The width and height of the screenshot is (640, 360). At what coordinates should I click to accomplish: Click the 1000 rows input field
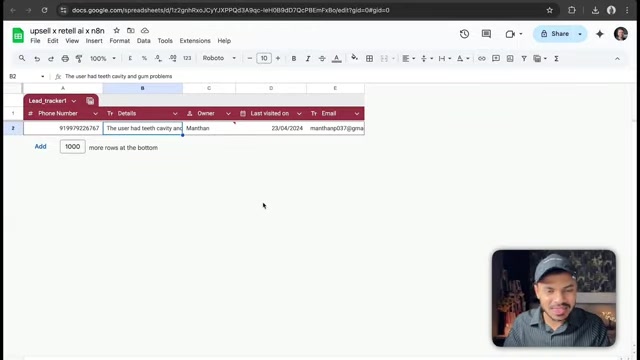(73, 147)
